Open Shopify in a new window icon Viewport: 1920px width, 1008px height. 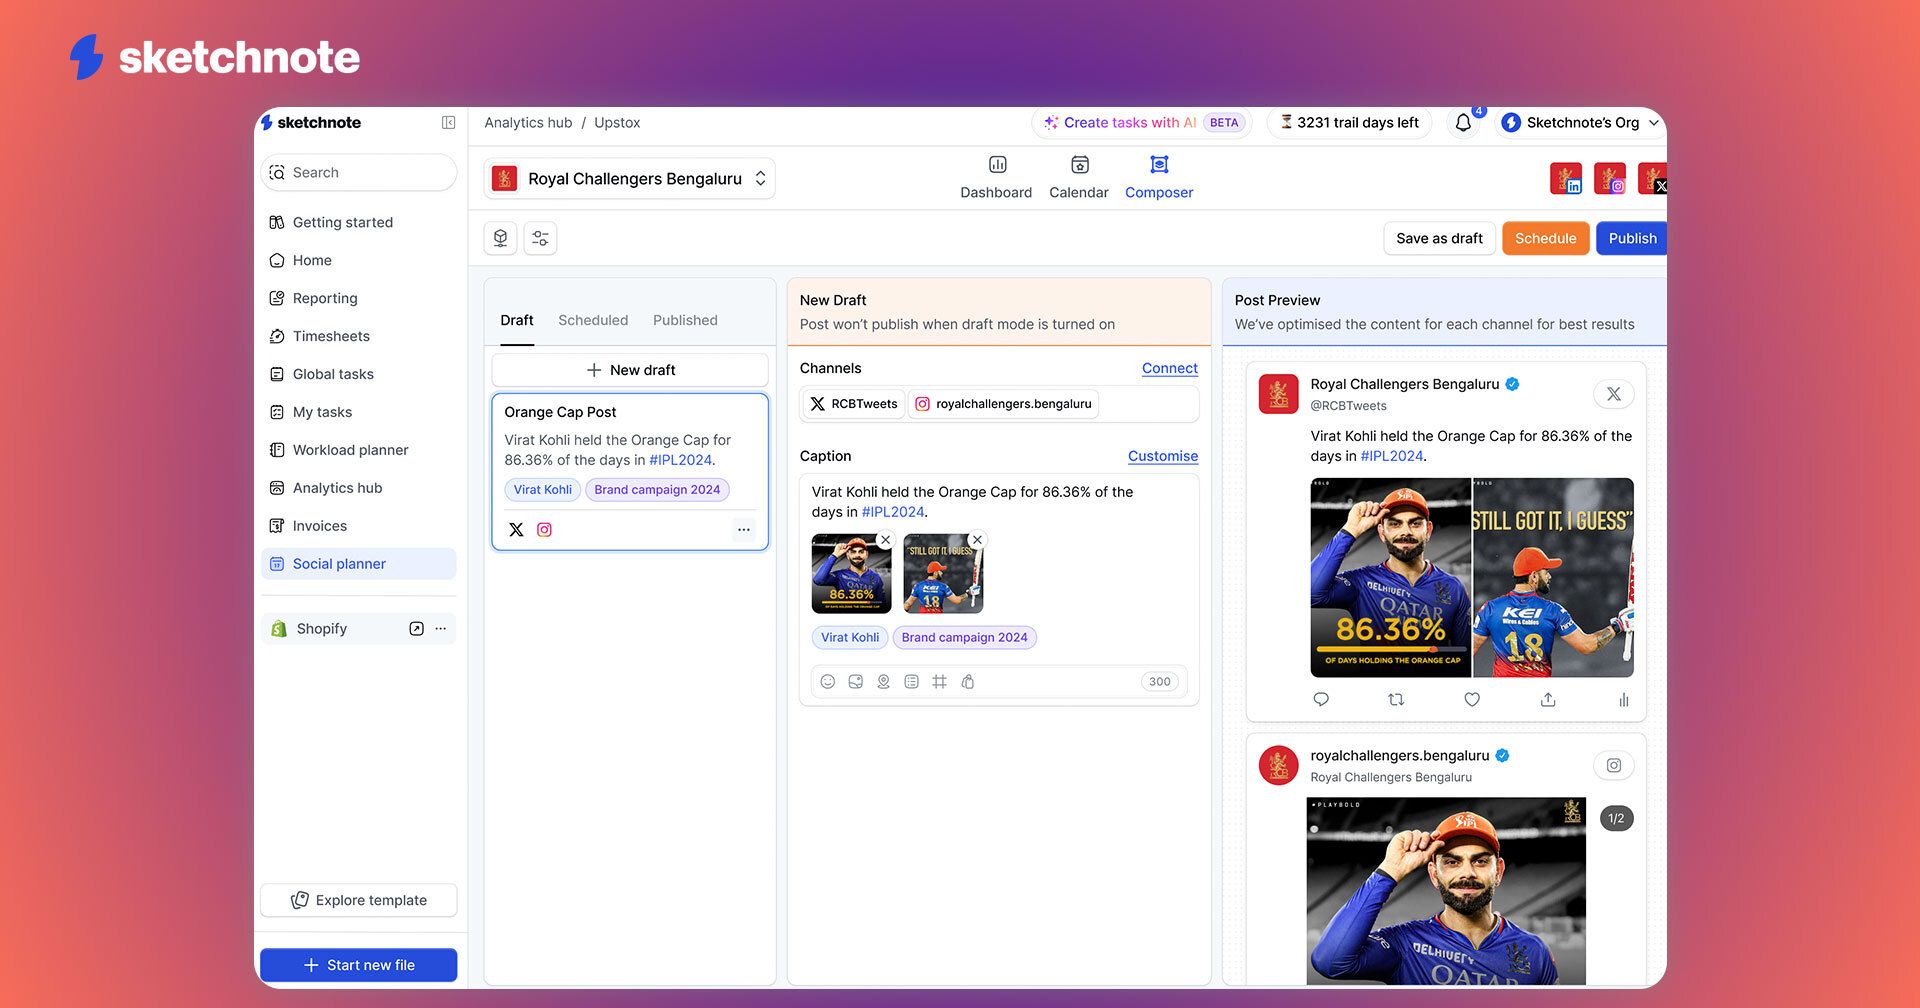416,629
